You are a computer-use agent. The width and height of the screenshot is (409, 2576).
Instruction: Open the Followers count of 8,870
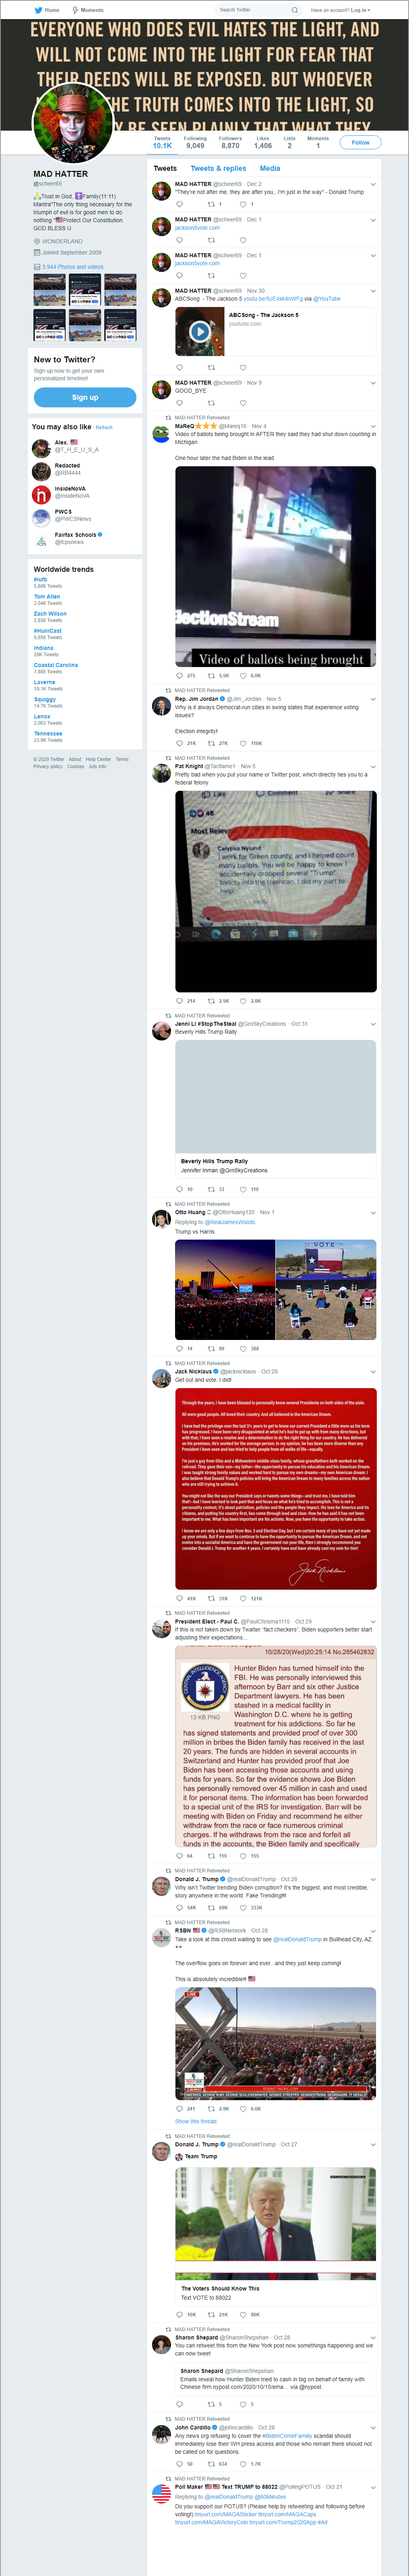230,143
